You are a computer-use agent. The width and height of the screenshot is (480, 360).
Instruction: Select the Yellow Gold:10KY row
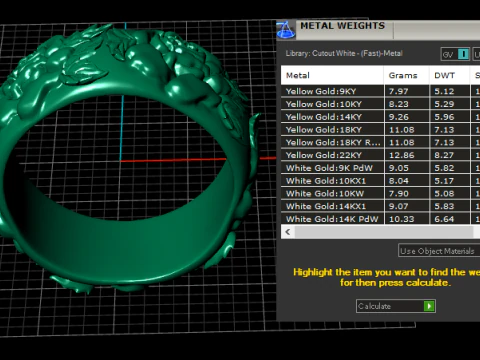coord(380,104)
